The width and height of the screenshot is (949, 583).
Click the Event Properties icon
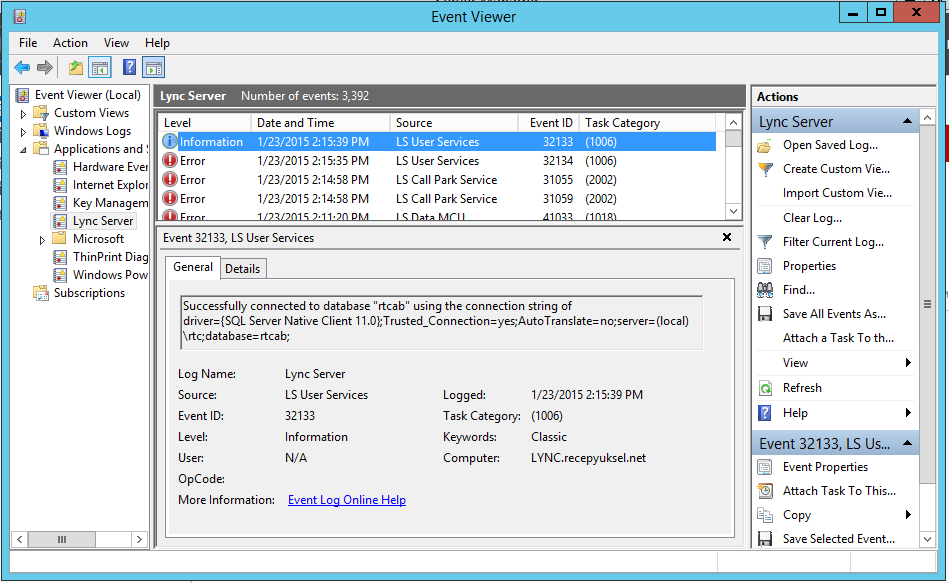765,467
